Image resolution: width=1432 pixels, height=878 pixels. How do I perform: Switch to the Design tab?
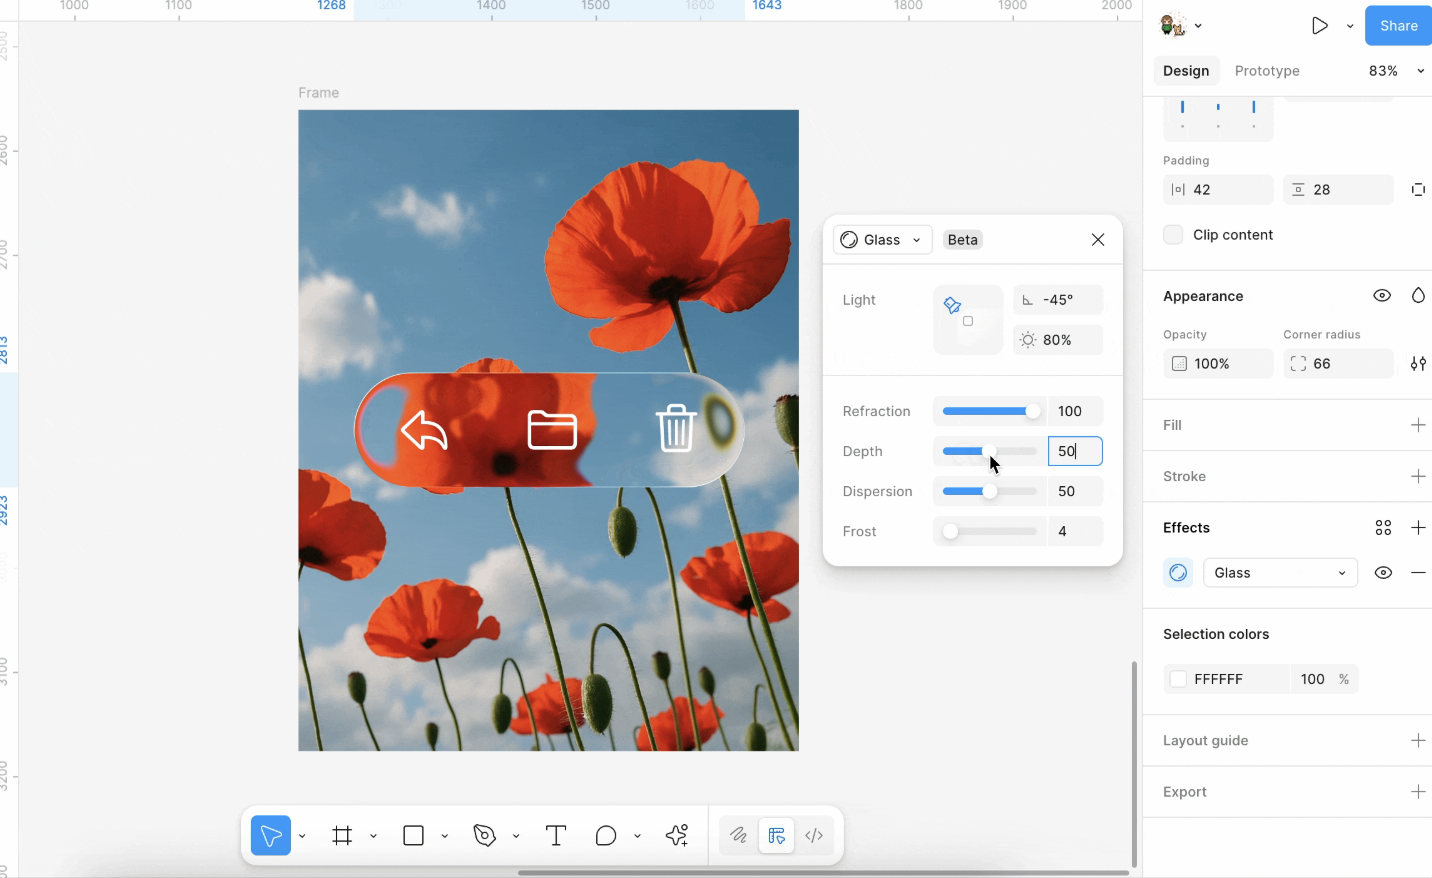(x=1186, y=71)
